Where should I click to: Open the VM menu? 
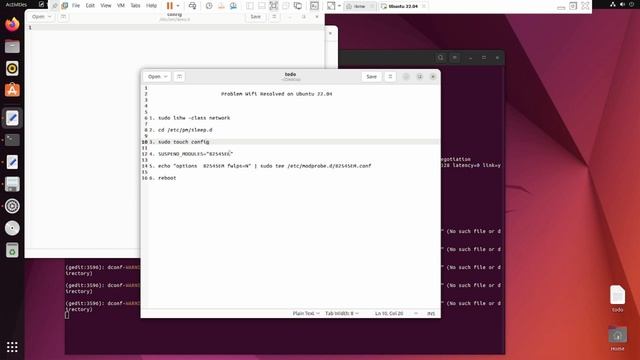click(121, 6)
